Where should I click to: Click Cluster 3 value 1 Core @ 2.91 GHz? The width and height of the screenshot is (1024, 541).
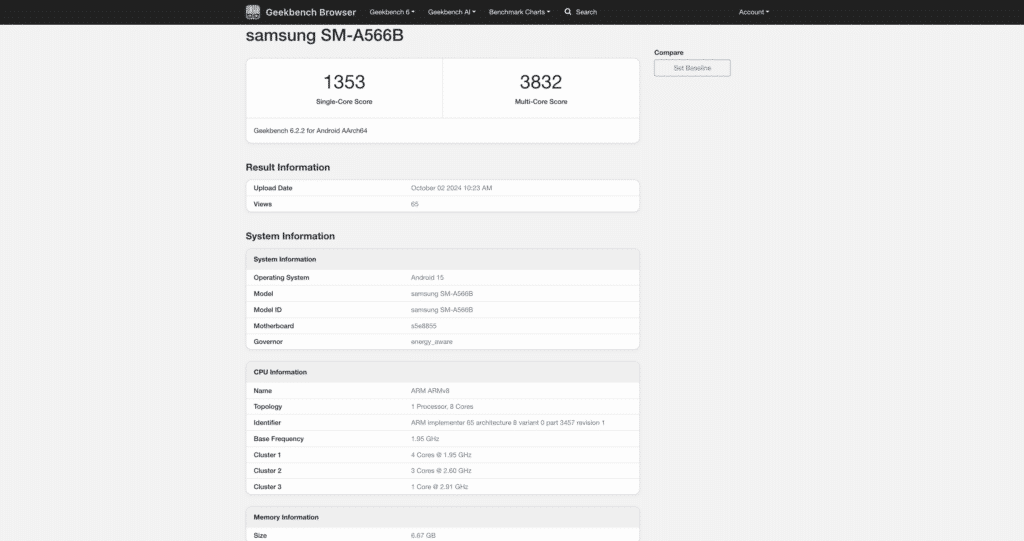click(440, 487)
